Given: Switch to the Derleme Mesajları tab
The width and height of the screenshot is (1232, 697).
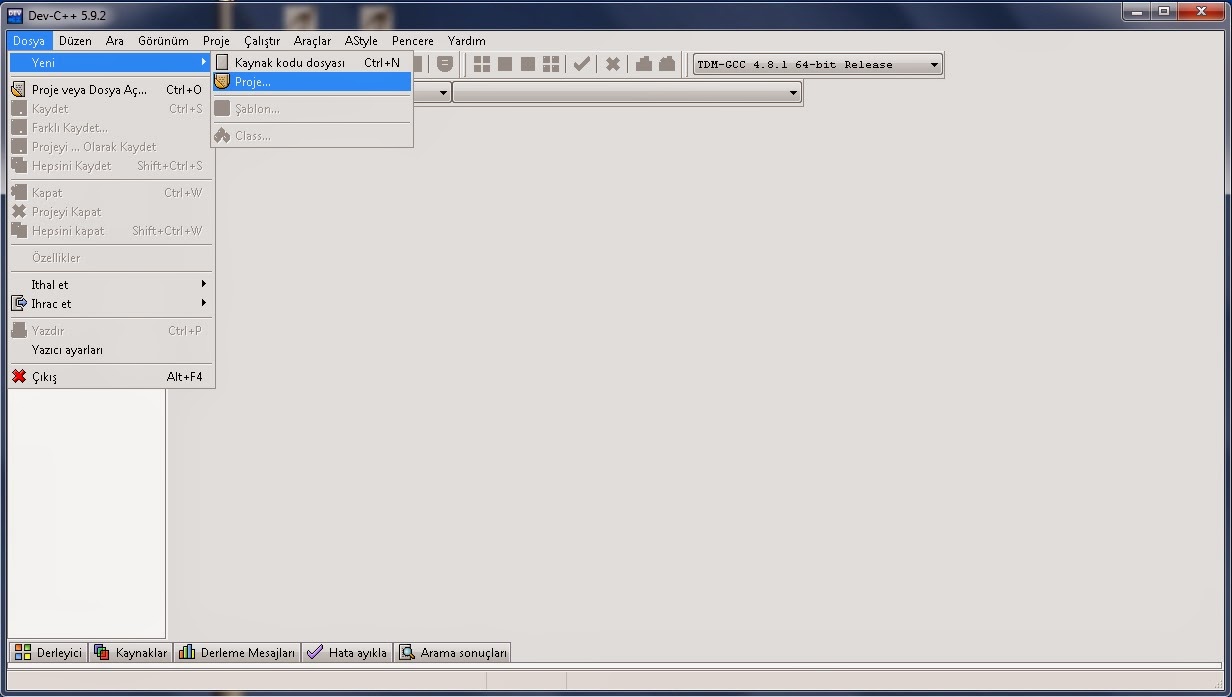Looking at the screenshot, I should [237, 652].
